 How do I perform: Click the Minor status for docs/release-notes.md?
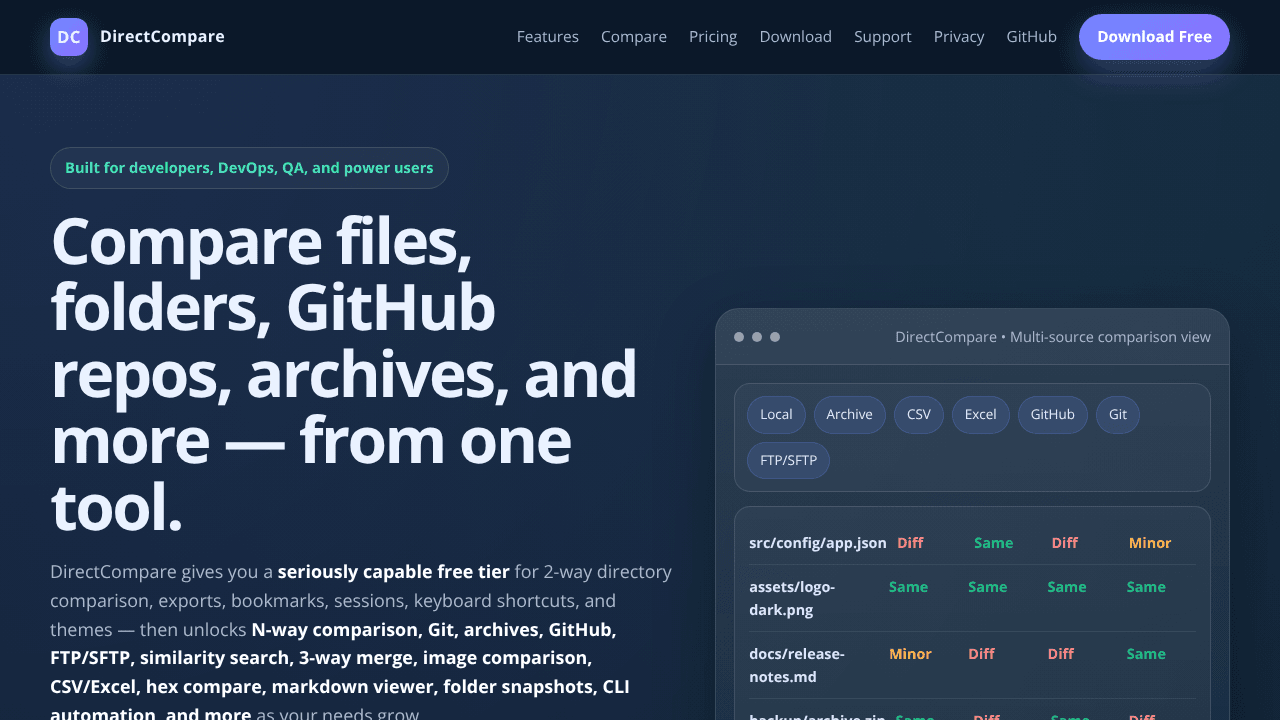(x=910, y=654)
